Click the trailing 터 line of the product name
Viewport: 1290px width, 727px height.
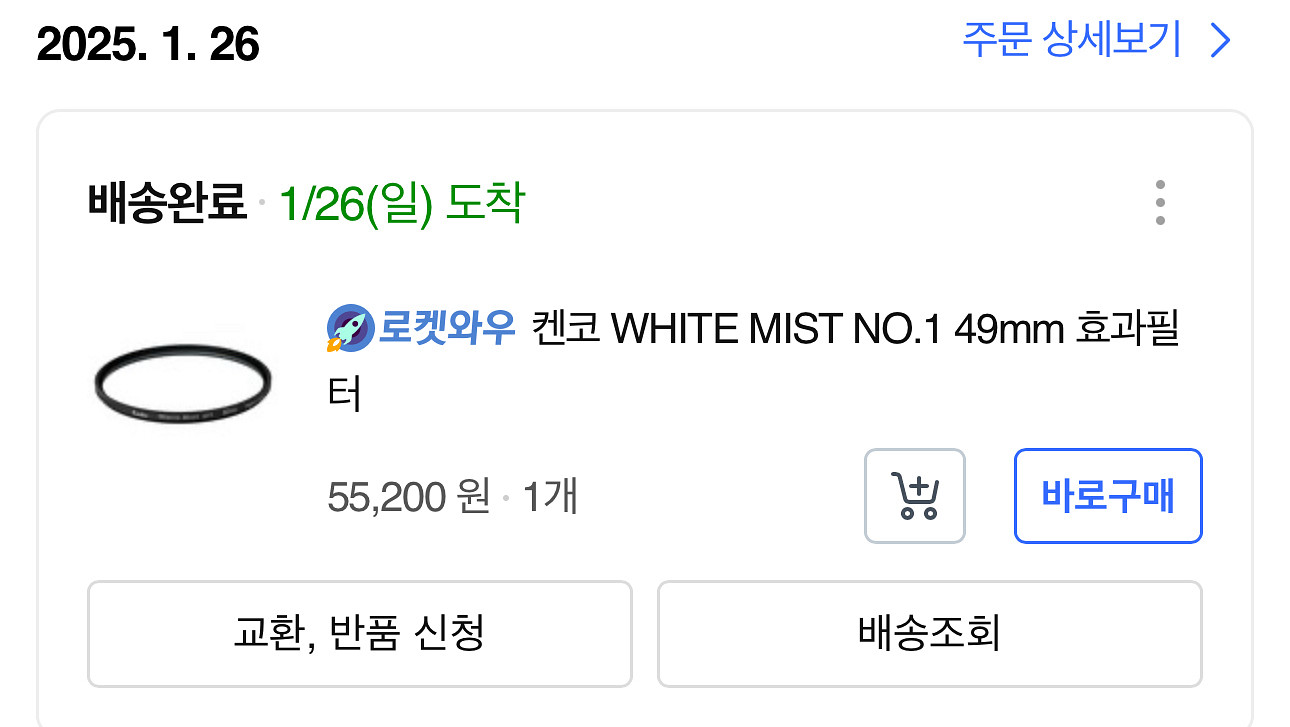click(344, 395)
